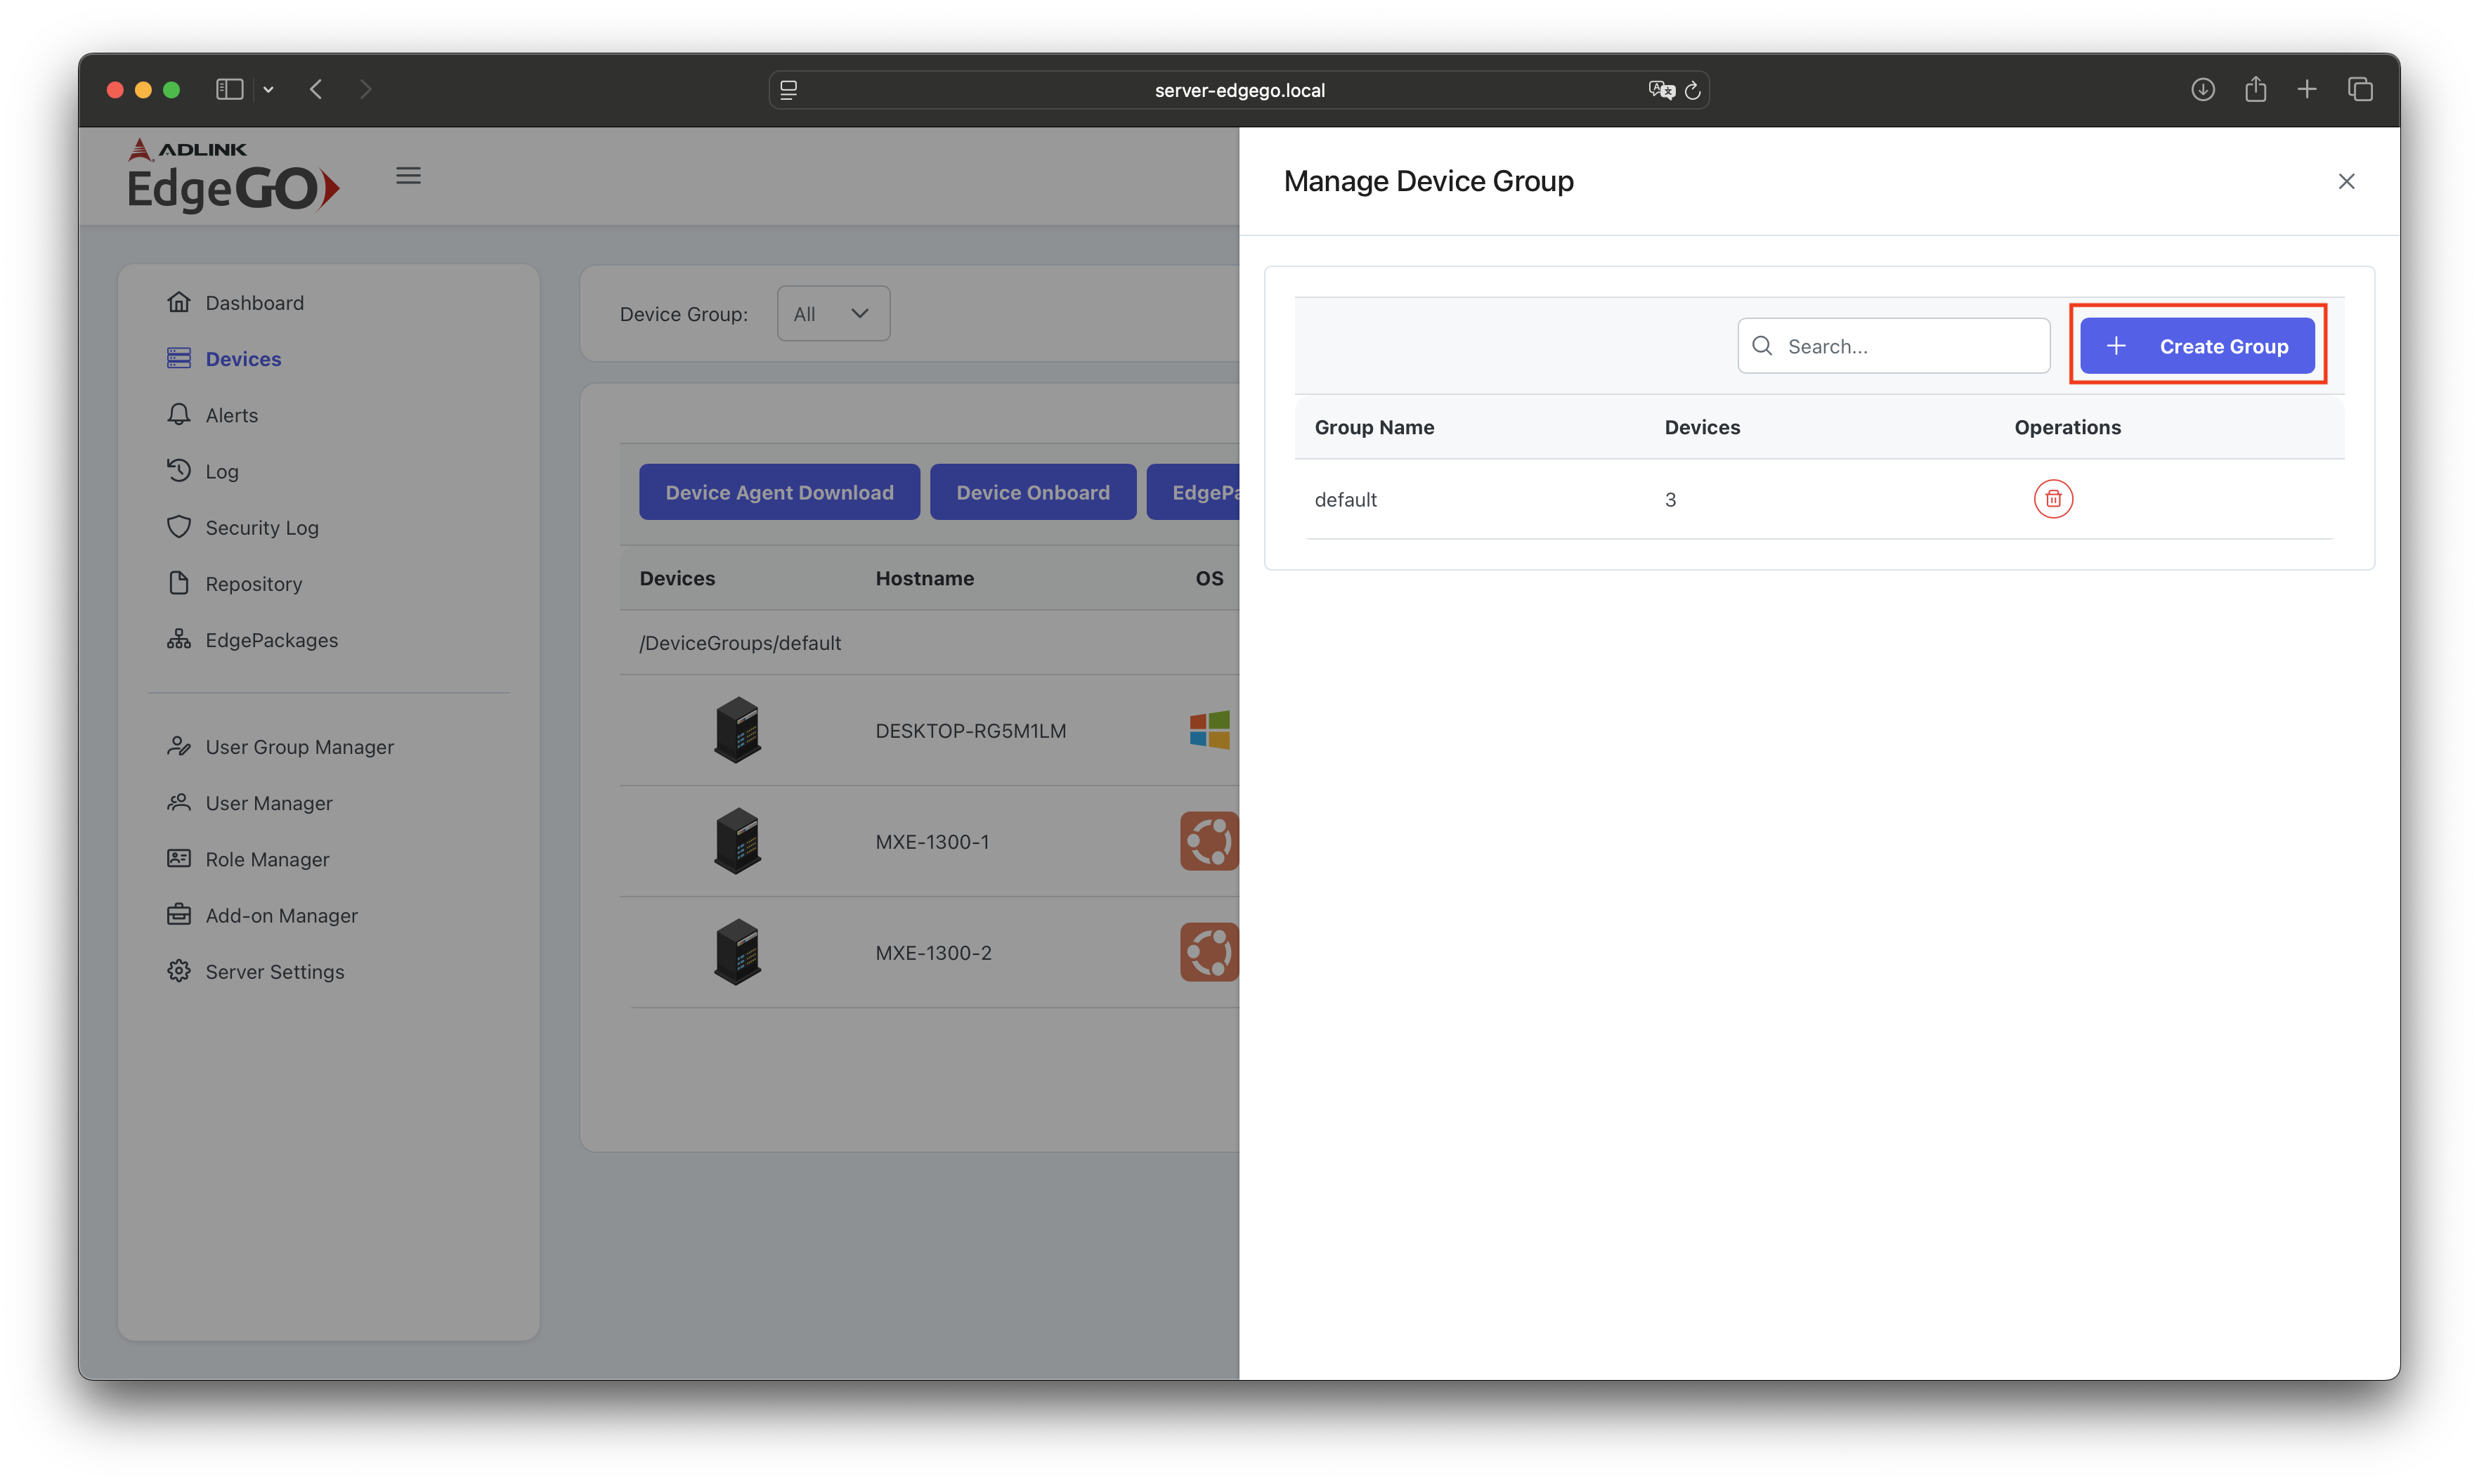Click Device Agent Download button
2479x1484 pixels.
[x=779, y=492]
